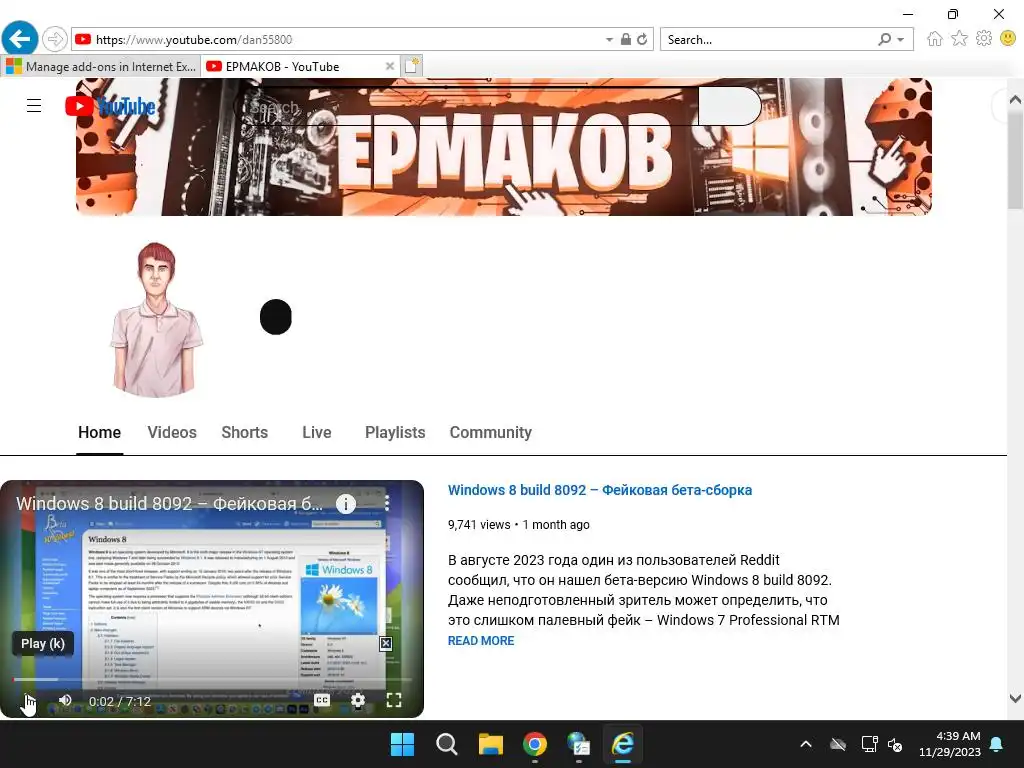1024x768 pixels.
Task: Click the smiley feedback icon
Action: 1008,39
